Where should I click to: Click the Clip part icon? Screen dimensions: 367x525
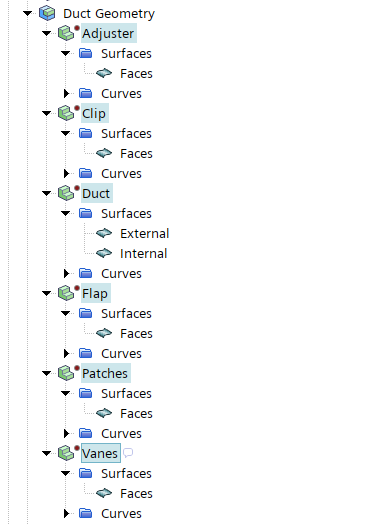(x=66, y=113)
